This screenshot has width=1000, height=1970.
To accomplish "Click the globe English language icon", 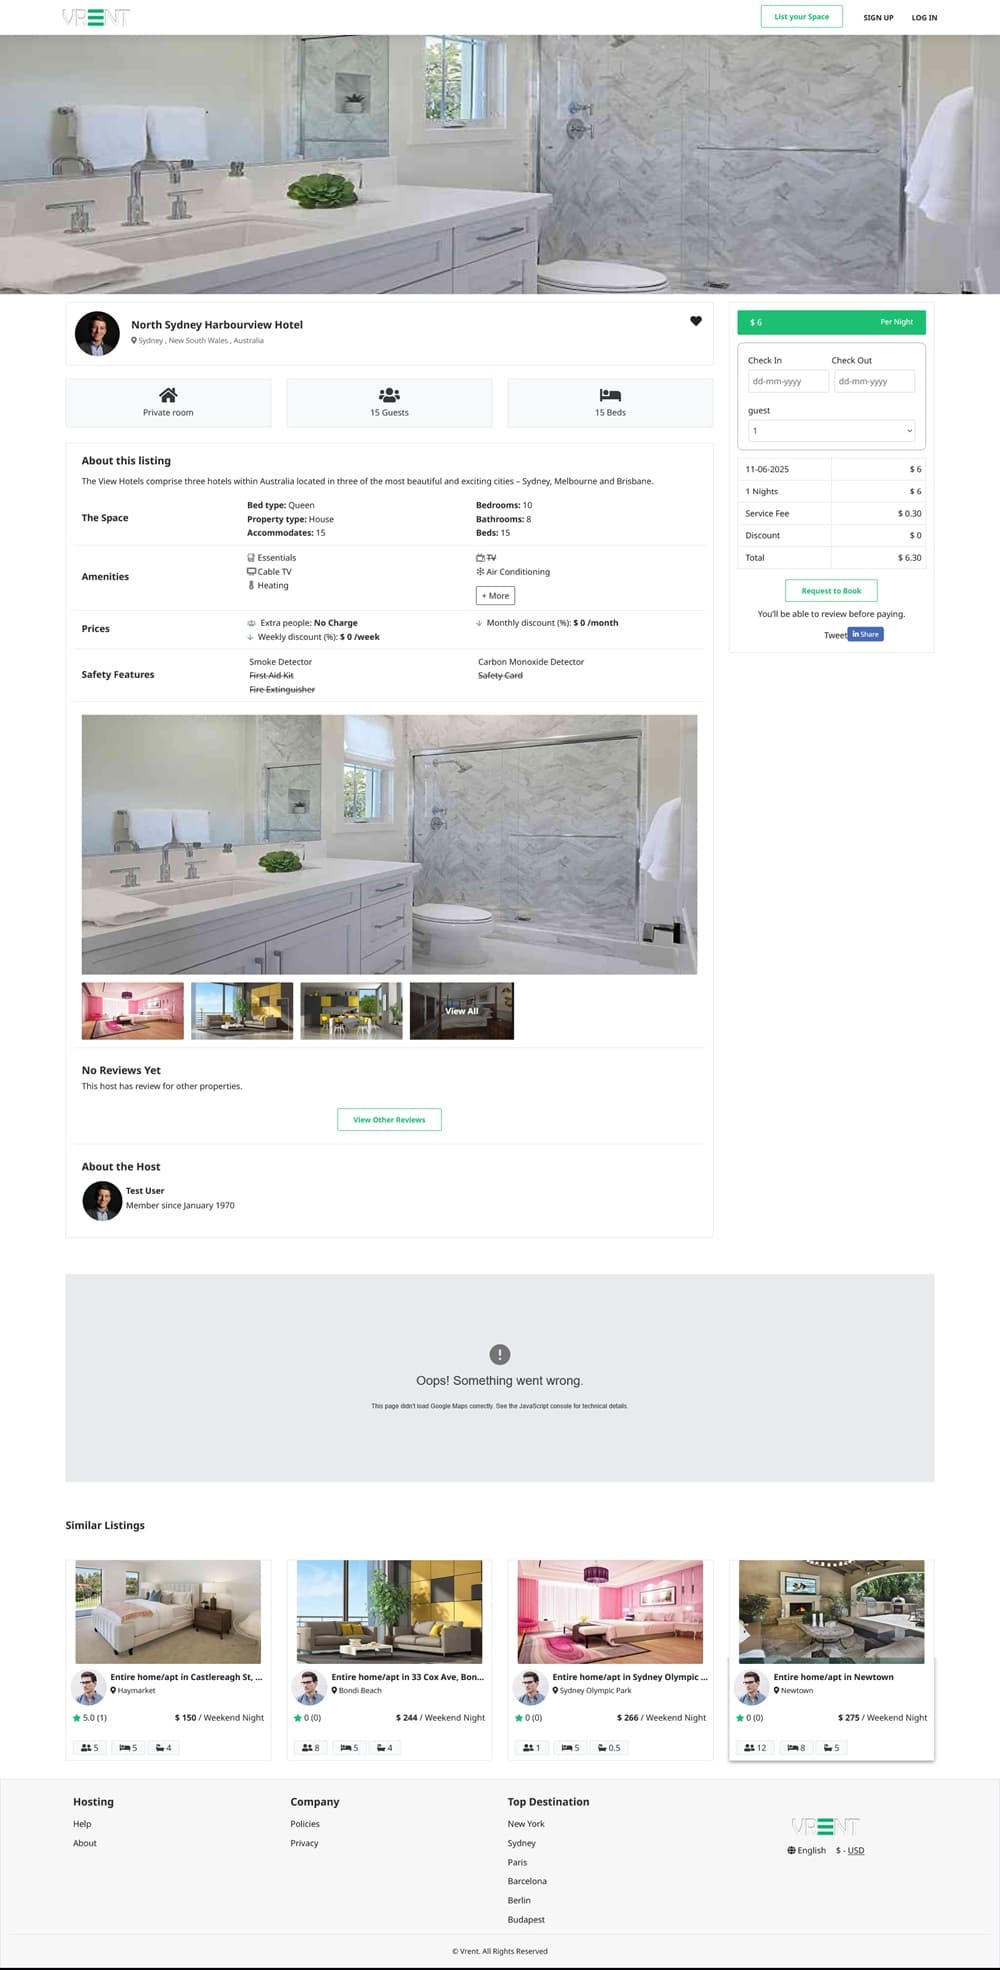I will point(791,1850).
